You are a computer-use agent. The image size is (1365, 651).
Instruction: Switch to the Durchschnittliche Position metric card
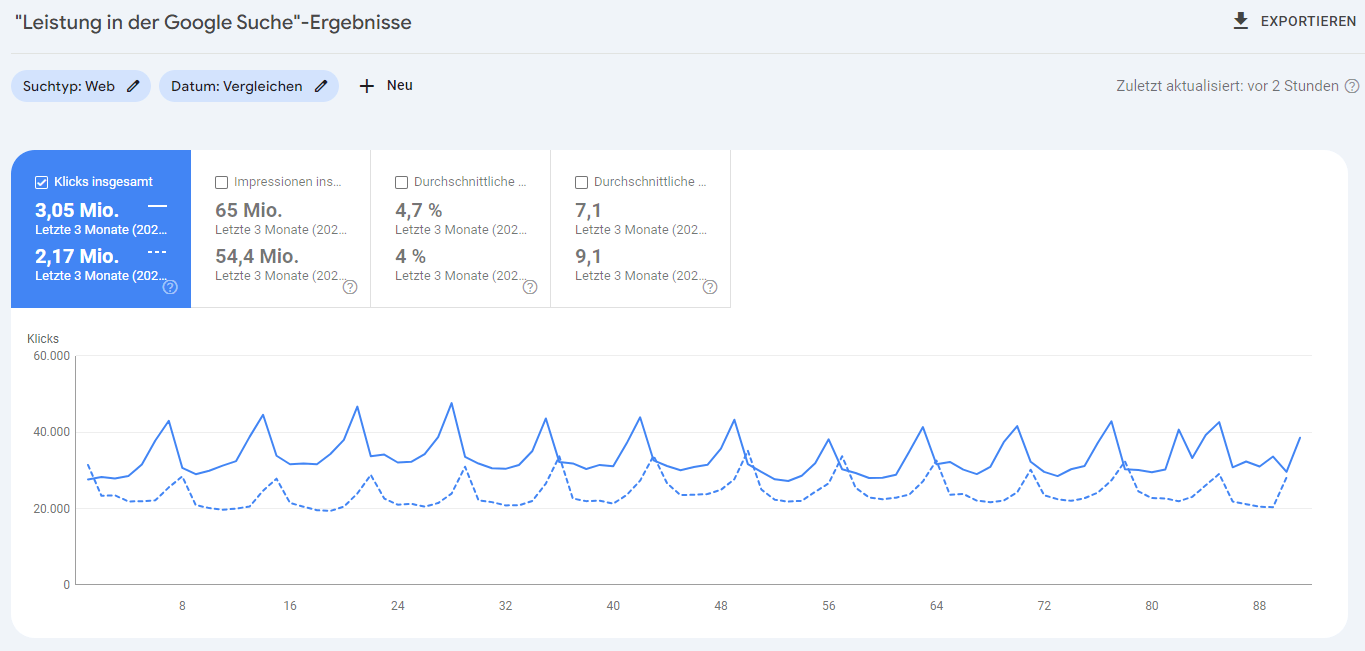(640, 230)
